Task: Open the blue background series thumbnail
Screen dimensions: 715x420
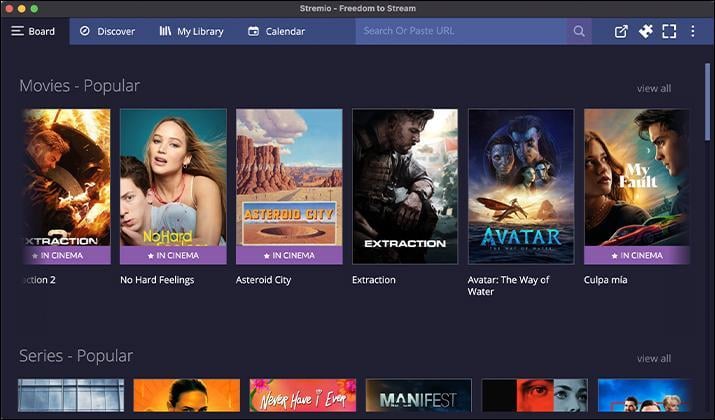Action: click(645, 395)
